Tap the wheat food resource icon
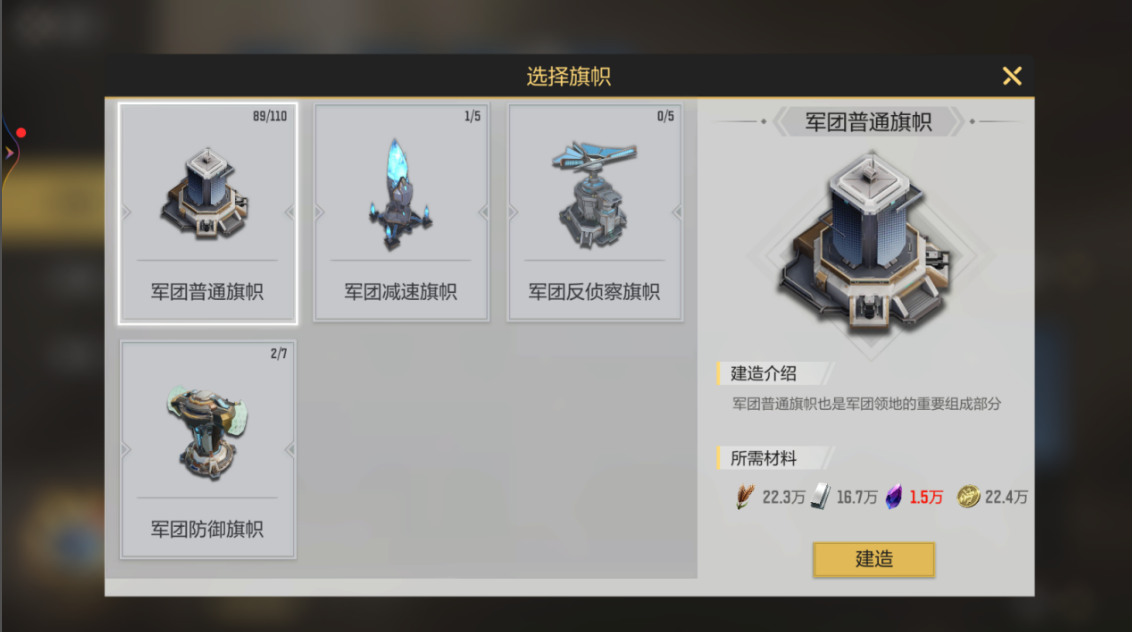This screenshot has width=1132, height=632. pyautogui.click(x=745, y=497)
